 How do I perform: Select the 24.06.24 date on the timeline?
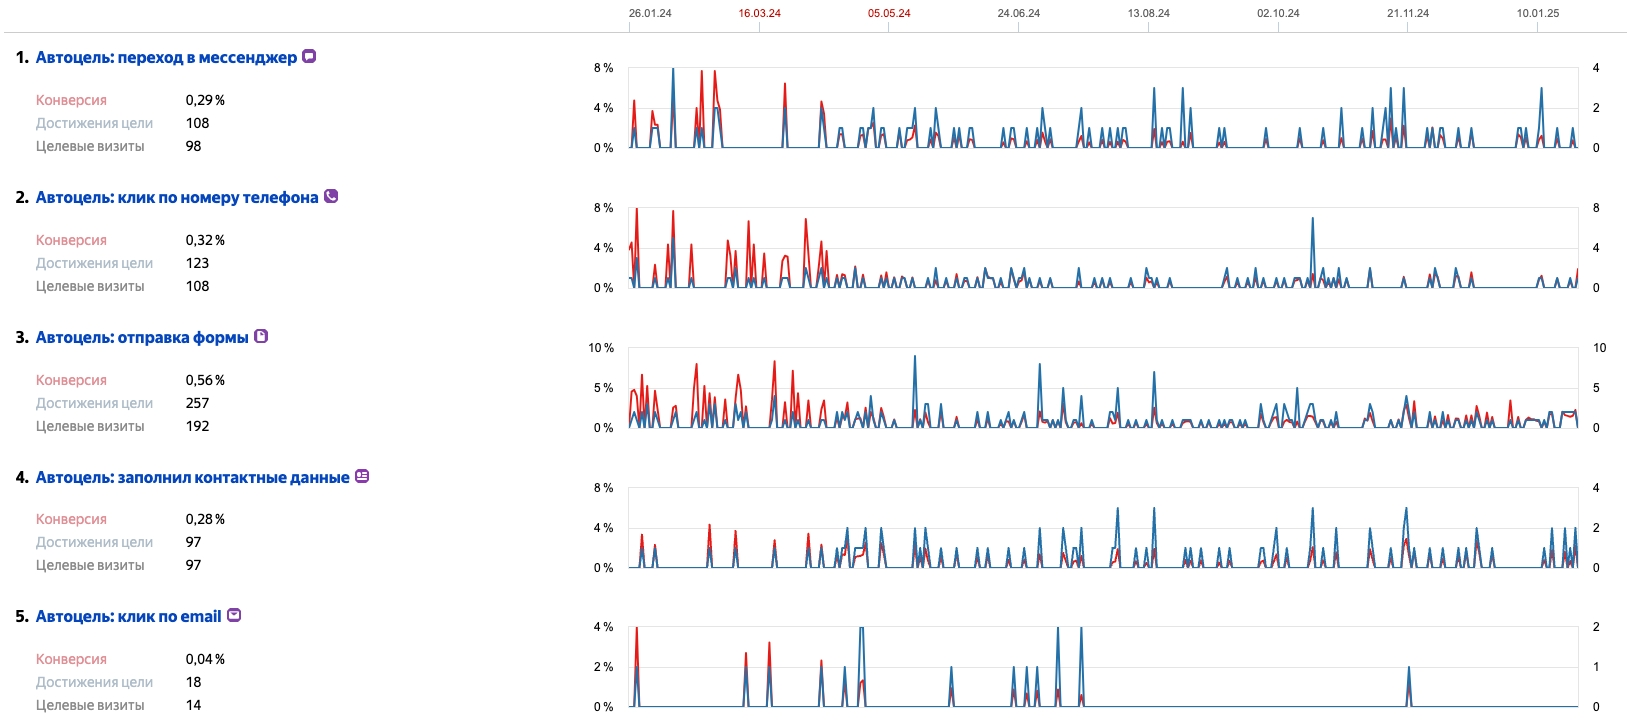(1019, 13)
